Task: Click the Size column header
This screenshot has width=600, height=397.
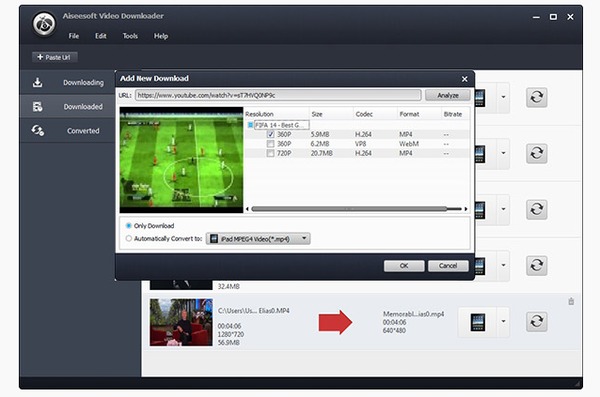Action: tap(331, 114)
